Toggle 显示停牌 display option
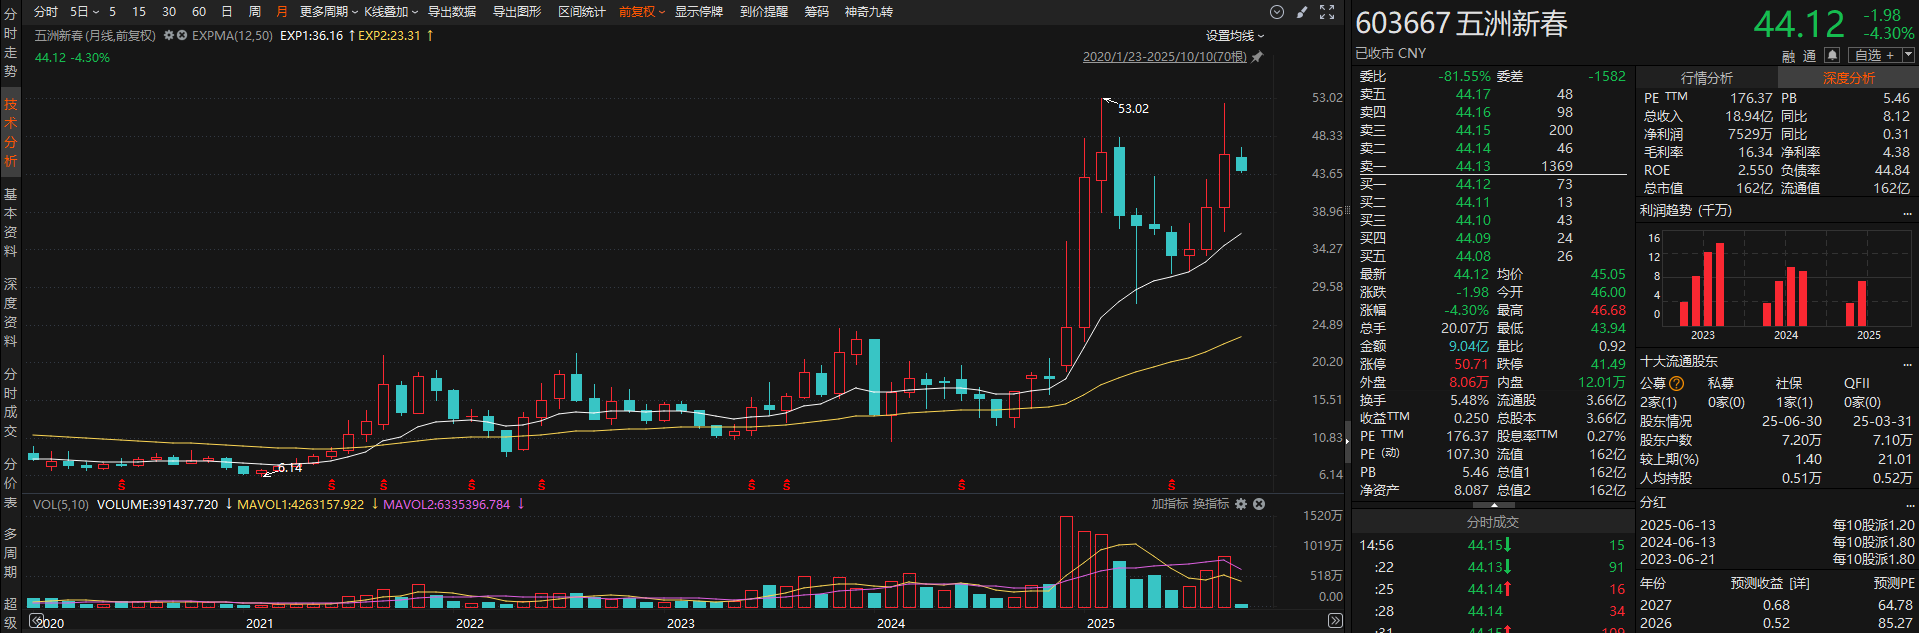The width and height of the screenshot is (1919, 633). pos(698,12)
